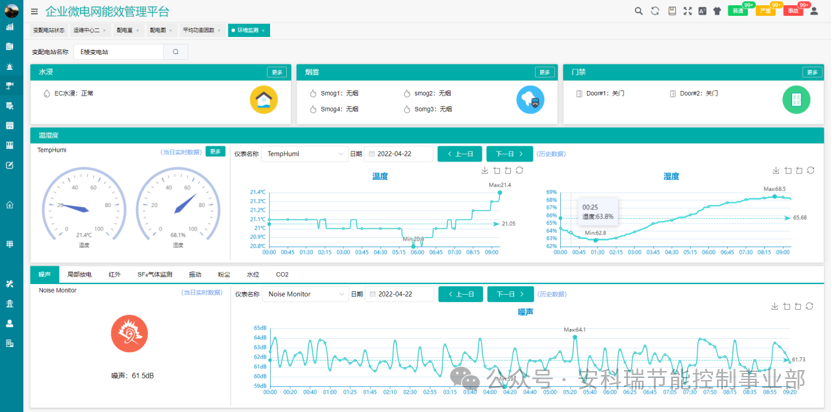Open the alarm siren sidebar icon
832x412 pixels.
10,66
